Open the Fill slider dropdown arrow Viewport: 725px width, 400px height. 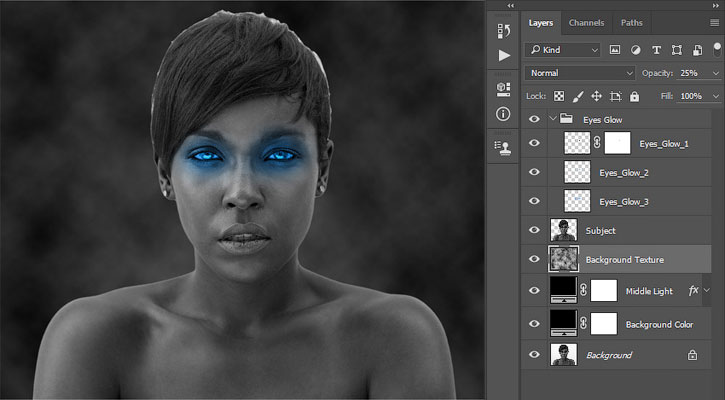pyautogui.click(x=716, y=96)
